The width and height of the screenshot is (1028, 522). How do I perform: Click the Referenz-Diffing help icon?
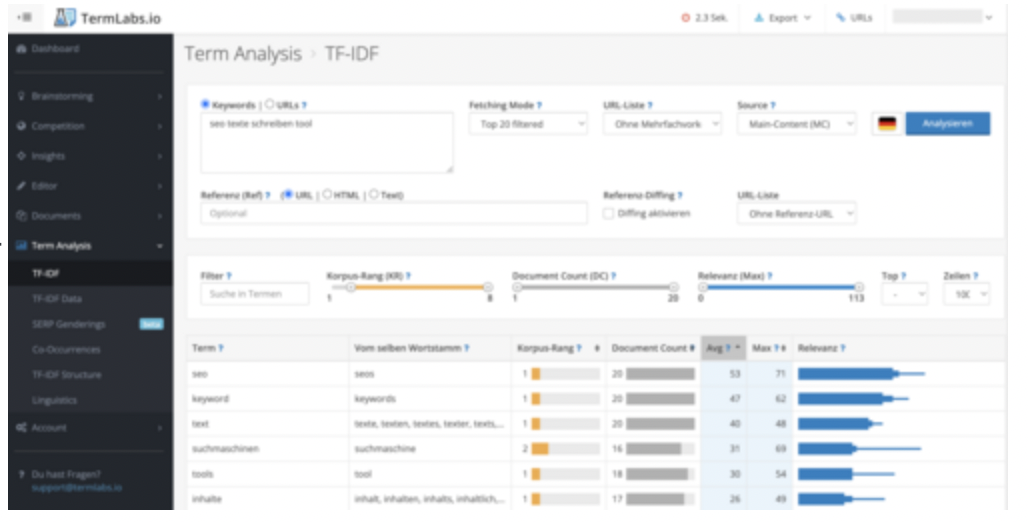pos(680,195)
